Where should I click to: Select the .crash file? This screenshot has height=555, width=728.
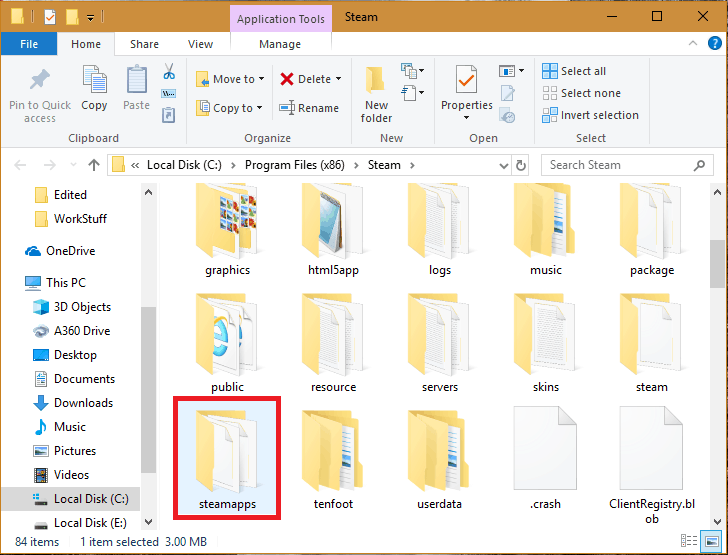[x=545, y=458]
